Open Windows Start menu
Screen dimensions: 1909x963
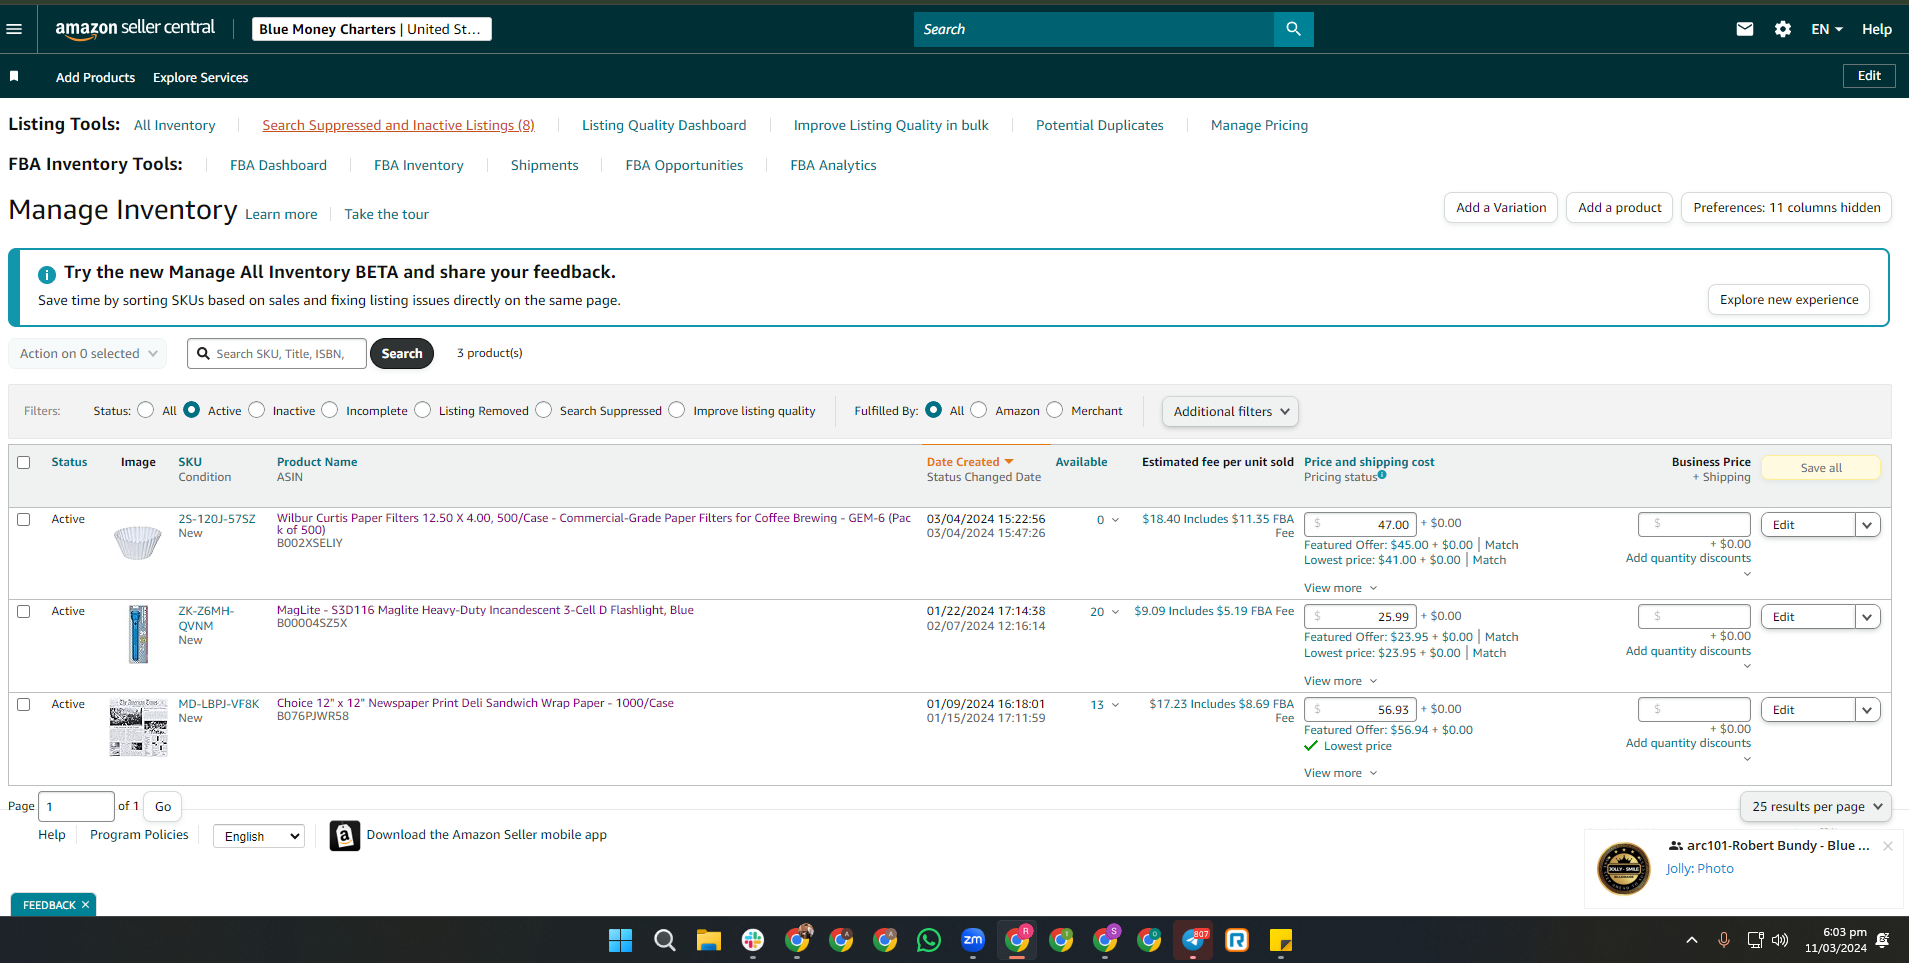[x=620, y=940]
